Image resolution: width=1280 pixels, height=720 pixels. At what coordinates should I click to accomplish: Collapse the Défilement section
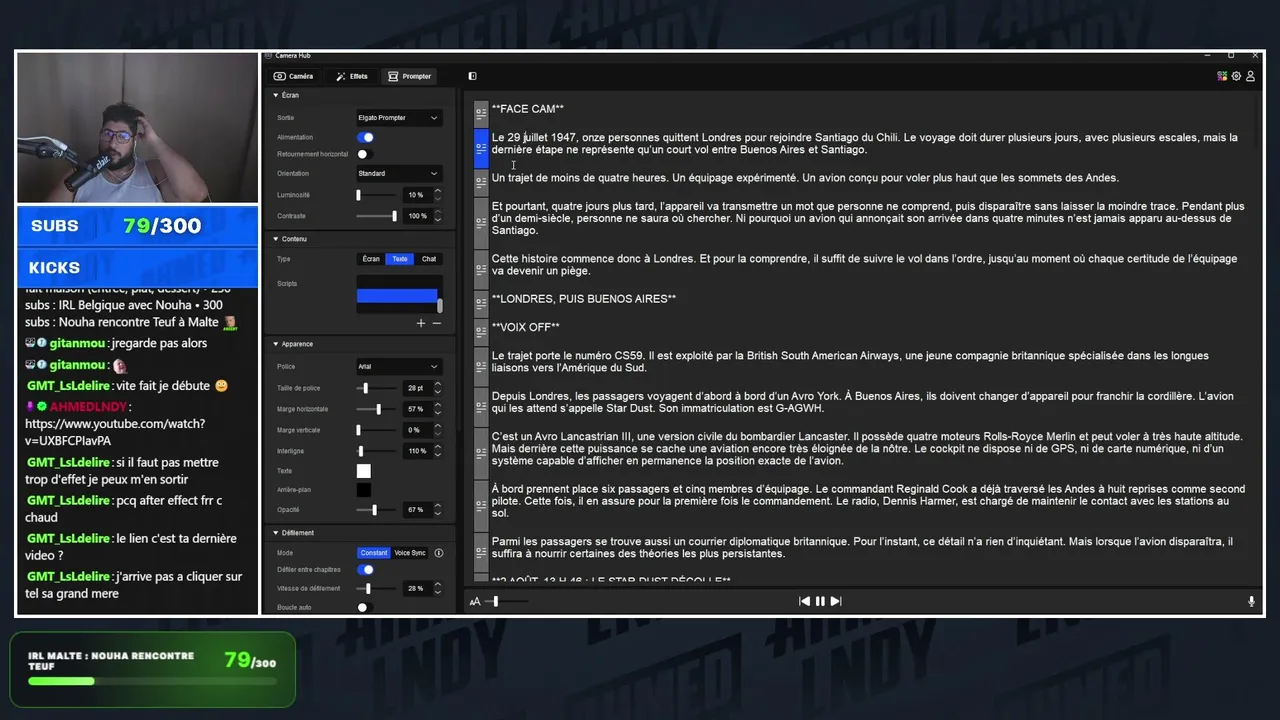276,533
